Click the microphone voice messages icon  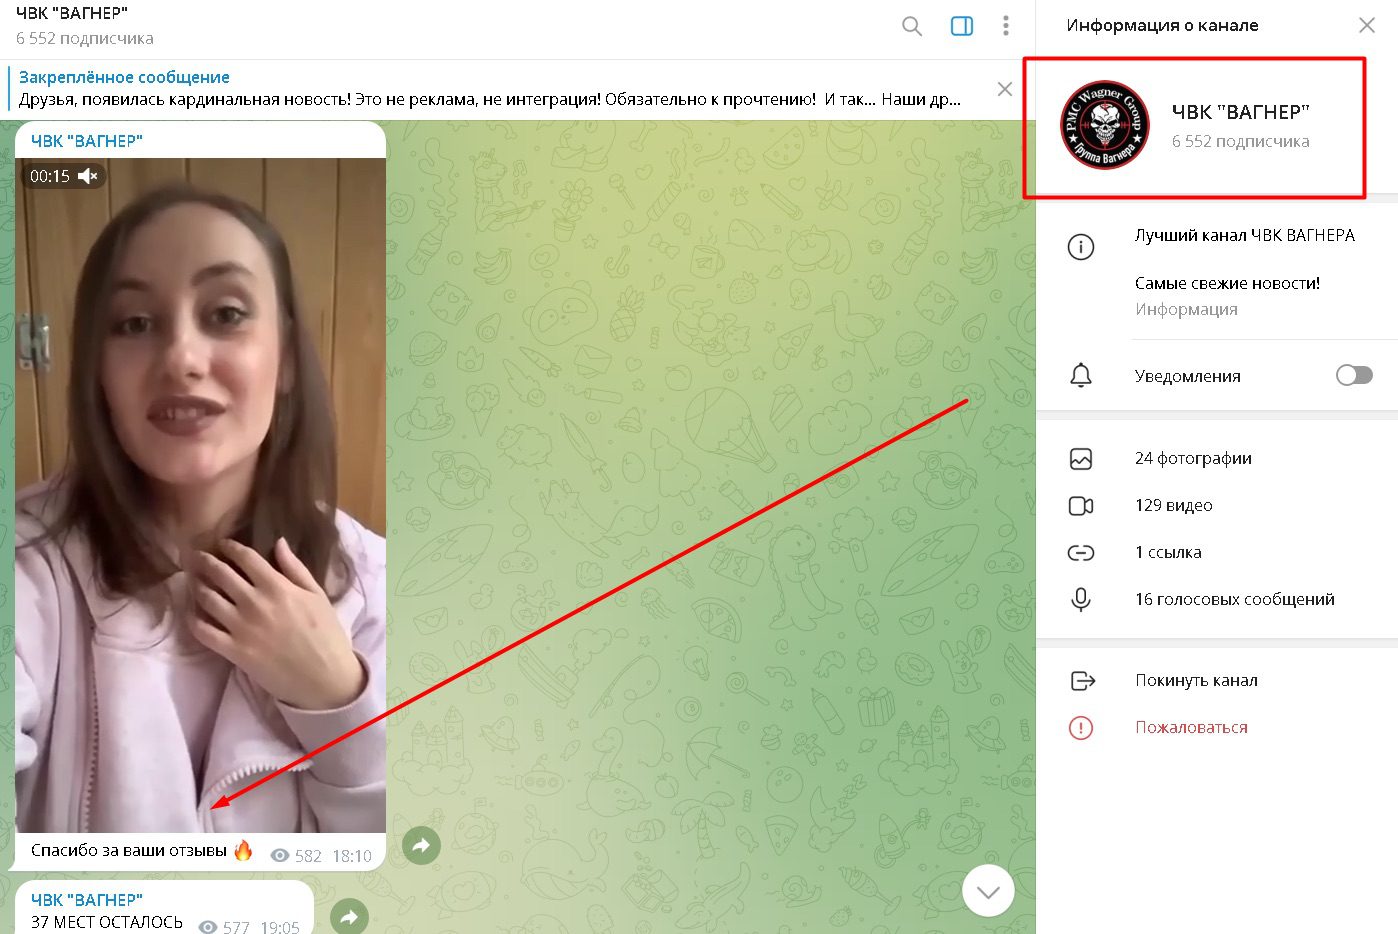[x=1081, y=599]
